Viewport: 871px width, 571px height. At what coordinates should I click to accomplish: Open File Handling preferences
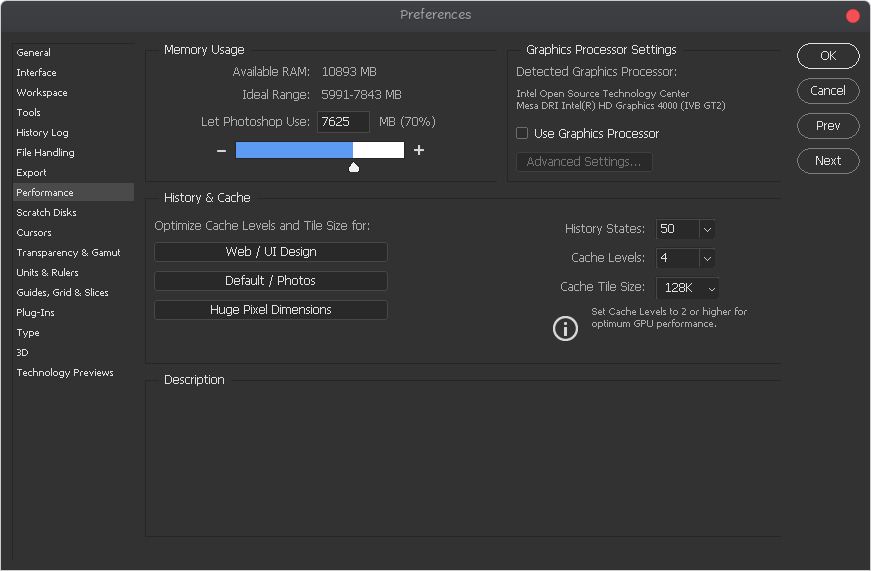[x=73, y=152]
